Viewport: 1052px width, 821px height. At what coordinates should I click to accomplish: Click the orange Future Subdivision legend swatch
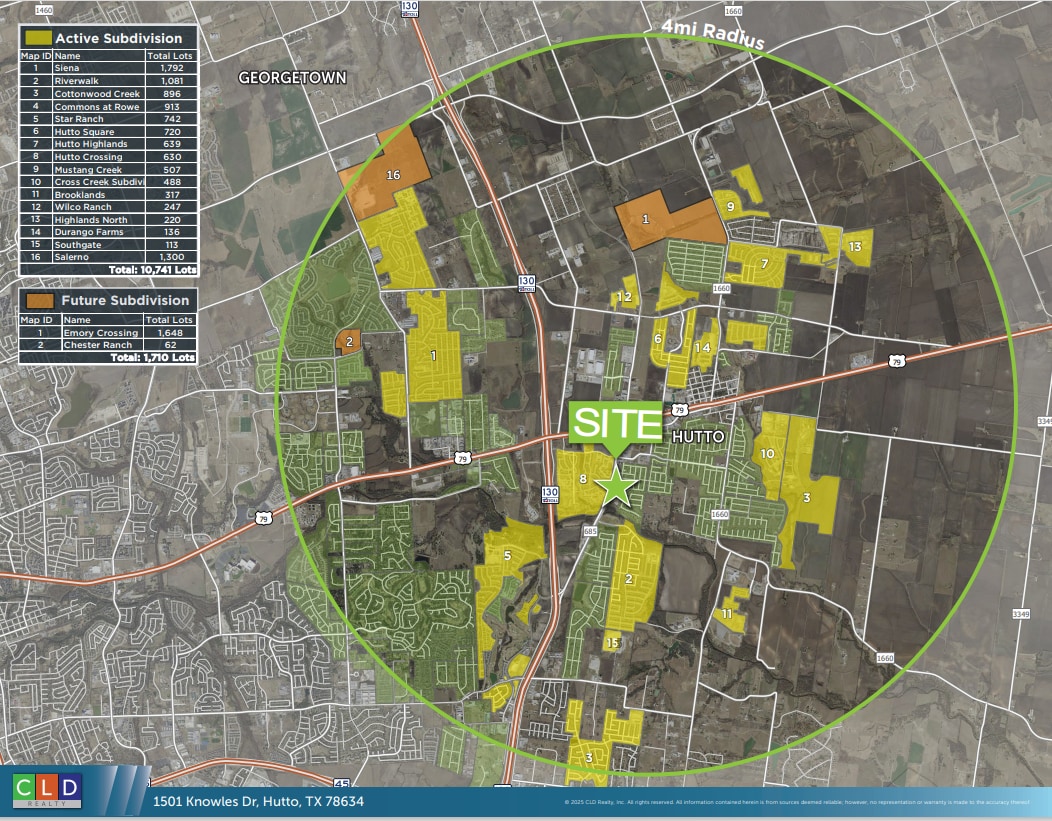point(38,300)
